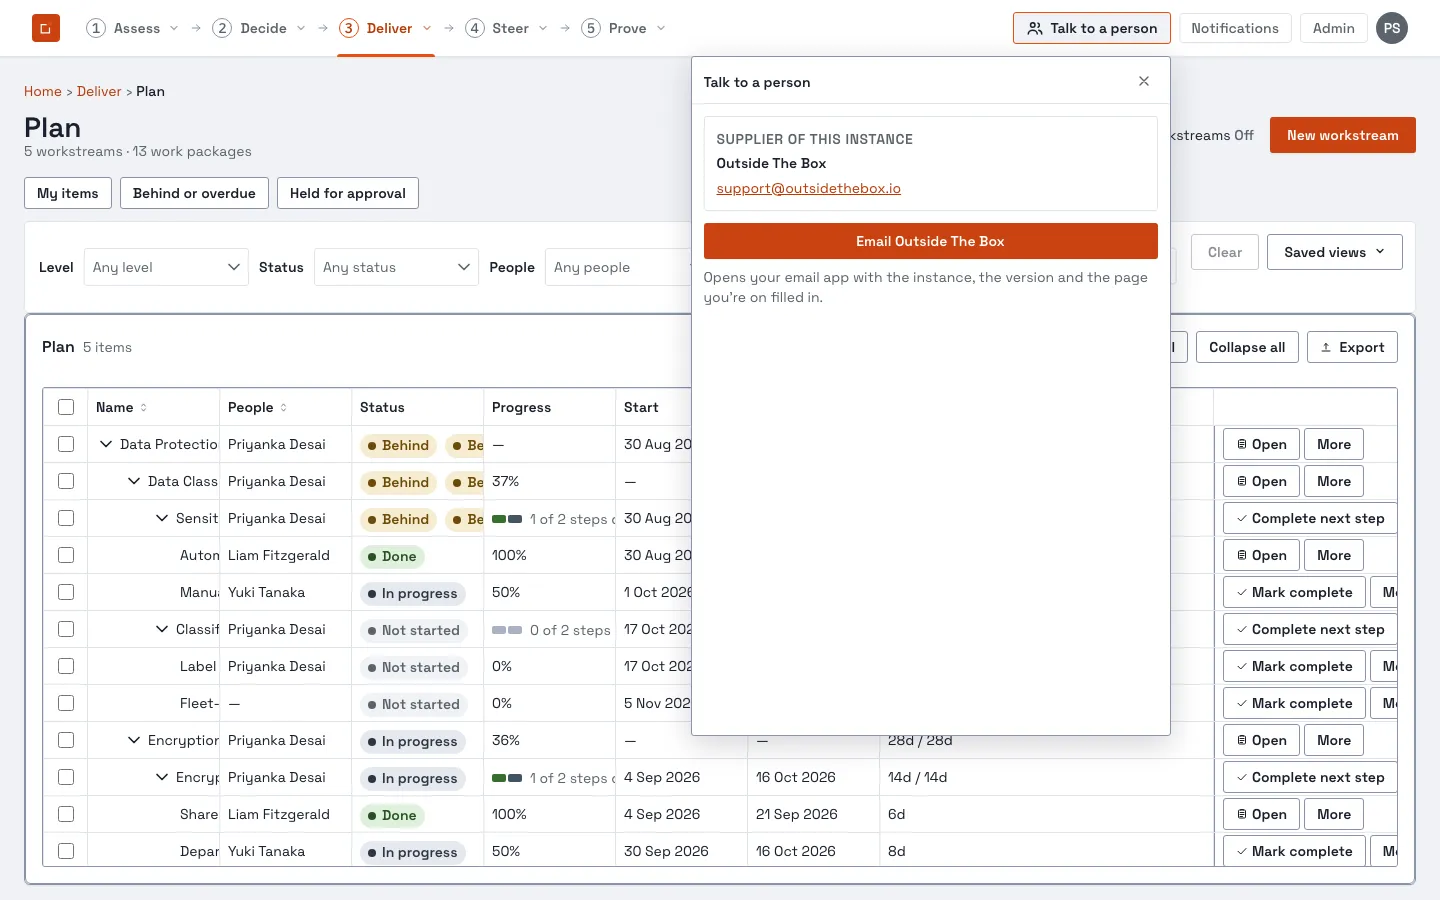Screen dimensions: 1440x900
Task: Click the Sensit row progress bar
Action: (x=507, y=520)
